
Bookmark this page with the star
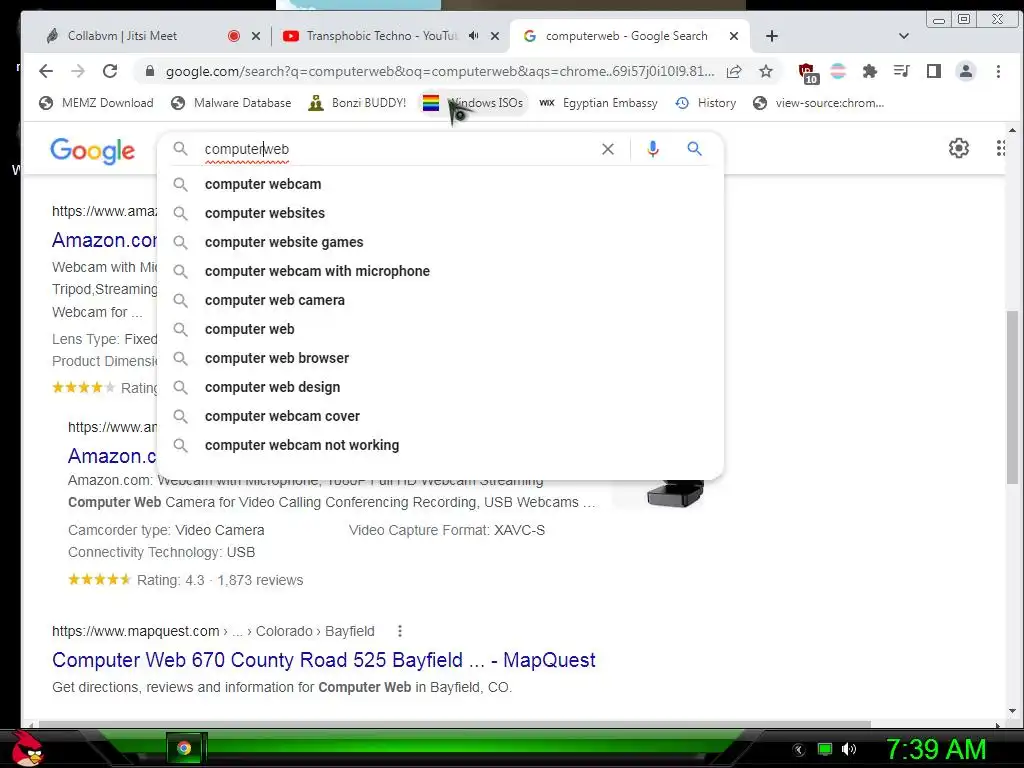coord(766,71)
